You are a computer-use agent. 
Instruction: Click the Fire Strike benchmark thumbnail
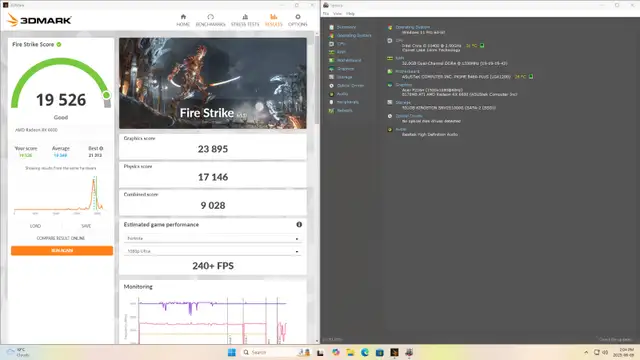[213, 83]
